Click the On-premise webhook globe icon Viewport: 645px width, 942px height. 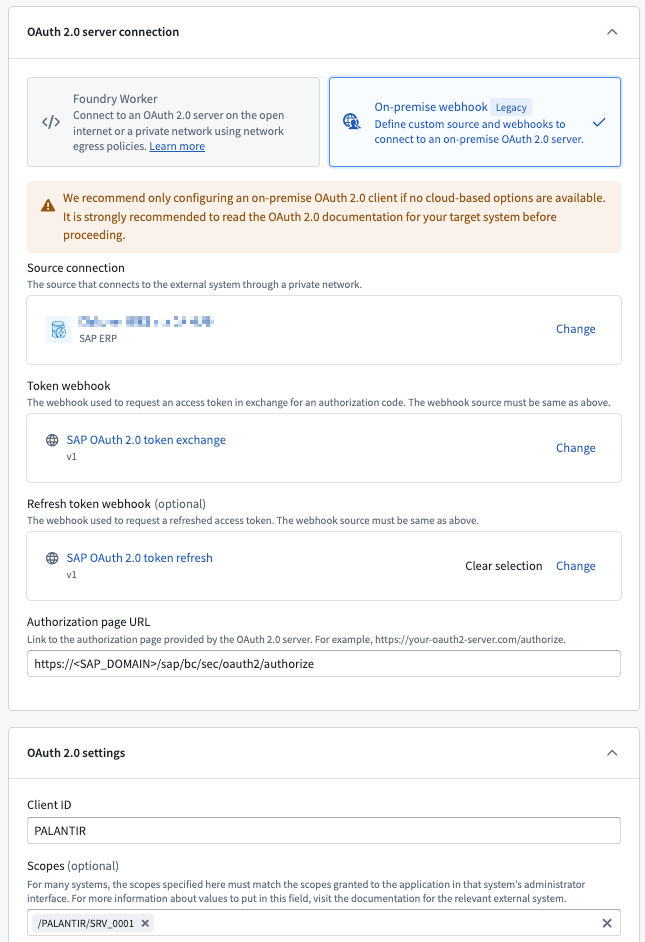click(x=351, y=122)
